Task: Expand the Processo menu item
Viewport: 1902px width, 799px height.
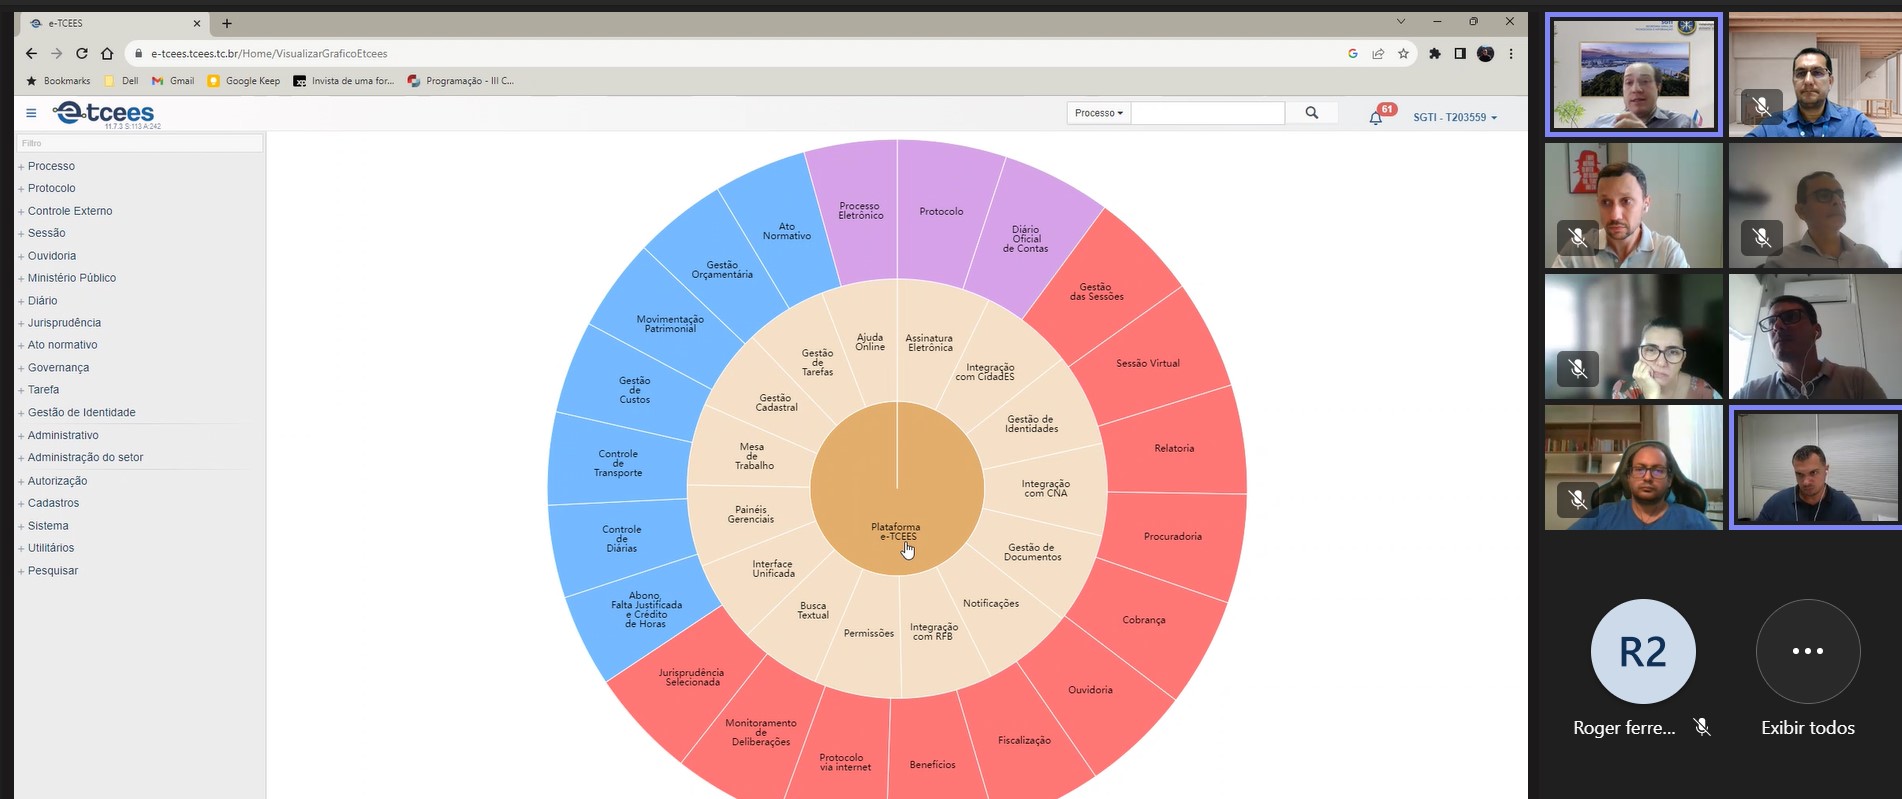Action: 51,166
